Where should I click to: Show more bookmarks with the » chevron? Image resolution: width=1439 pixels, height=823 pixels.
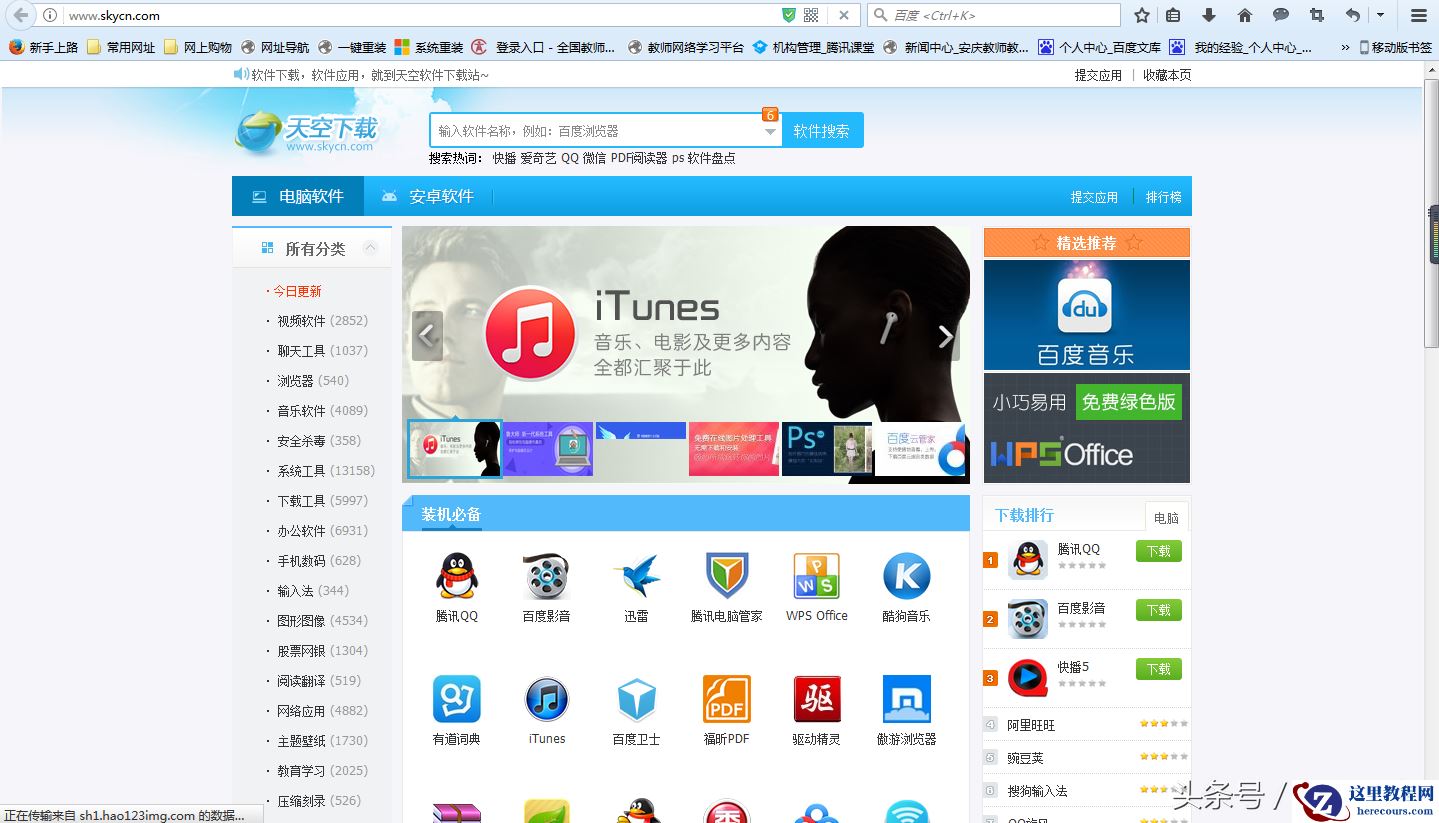click(x=1345, y=47)
